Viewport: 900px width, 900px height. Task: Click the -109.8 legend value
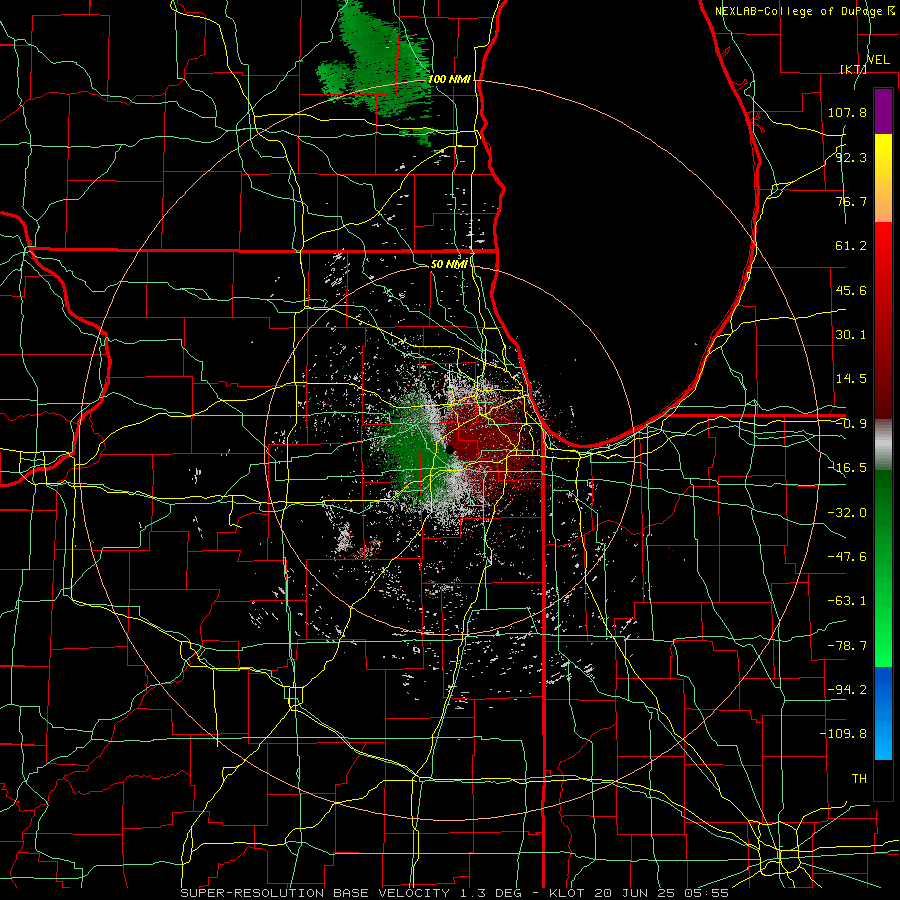(843, 734)
